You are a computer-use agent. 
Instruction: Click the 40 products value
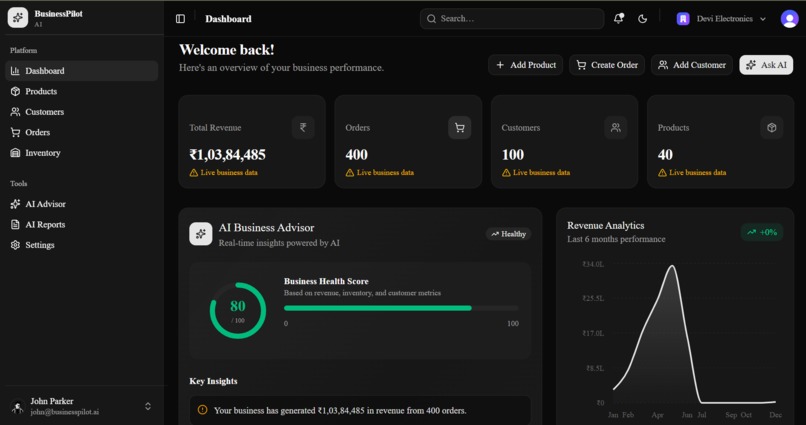pos(665,155)
